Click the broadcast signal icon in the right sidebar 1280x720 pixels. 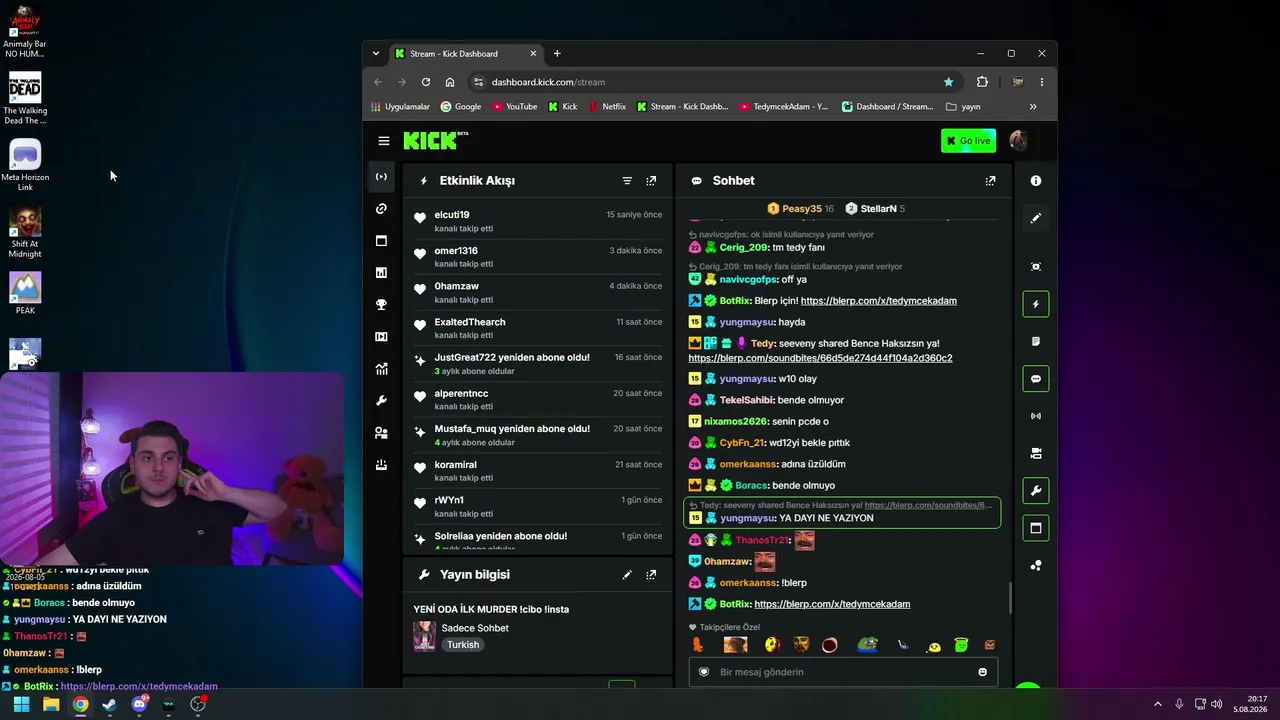point(1036,416)
